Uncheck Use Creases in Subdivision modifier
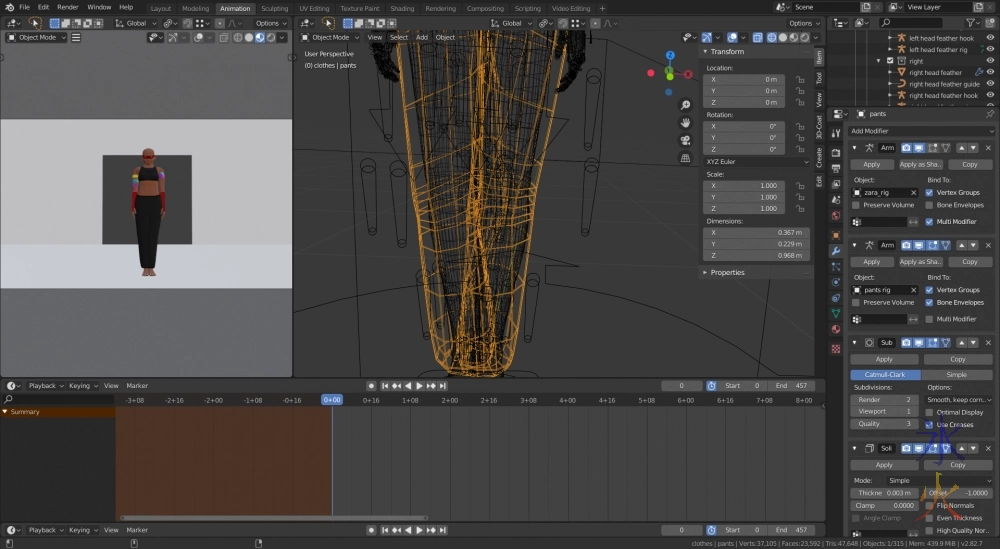 [x=929, y=424]
